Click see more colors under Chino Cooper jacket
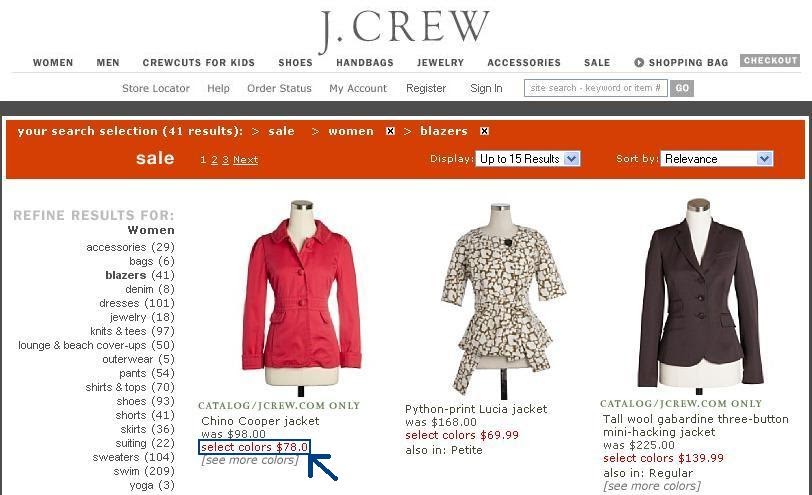812x495 pixels. pyautogui.click(x=250, y=460)
